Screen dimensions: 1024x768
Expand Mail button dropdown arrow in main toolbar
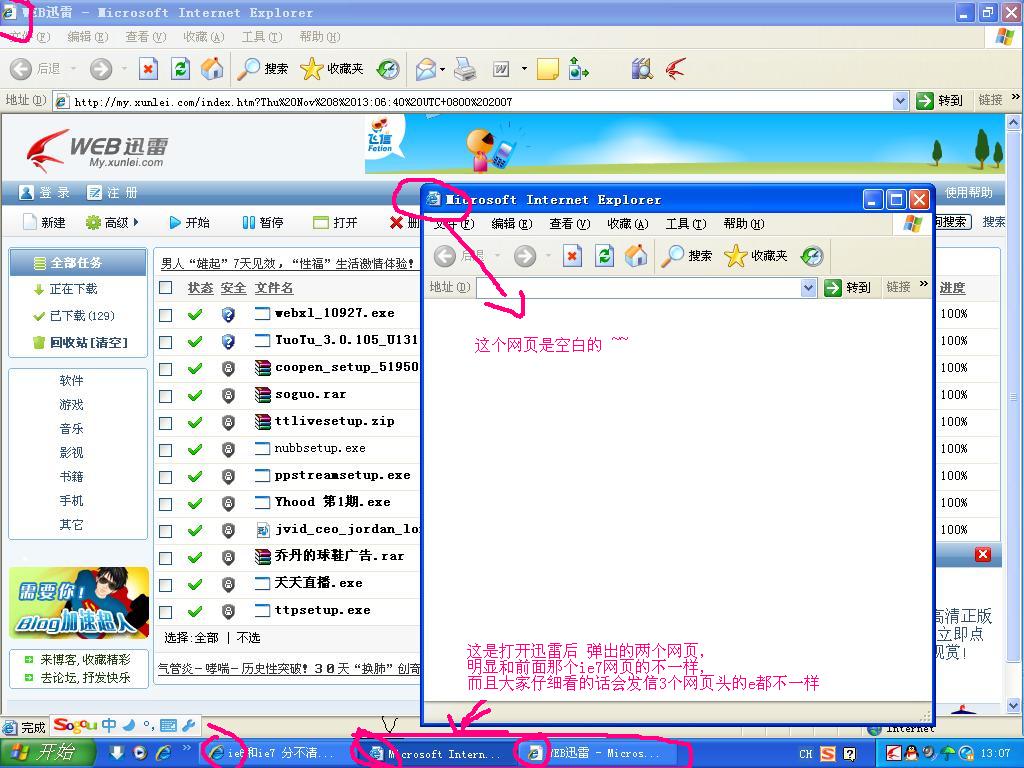click(x=443, y=69)
